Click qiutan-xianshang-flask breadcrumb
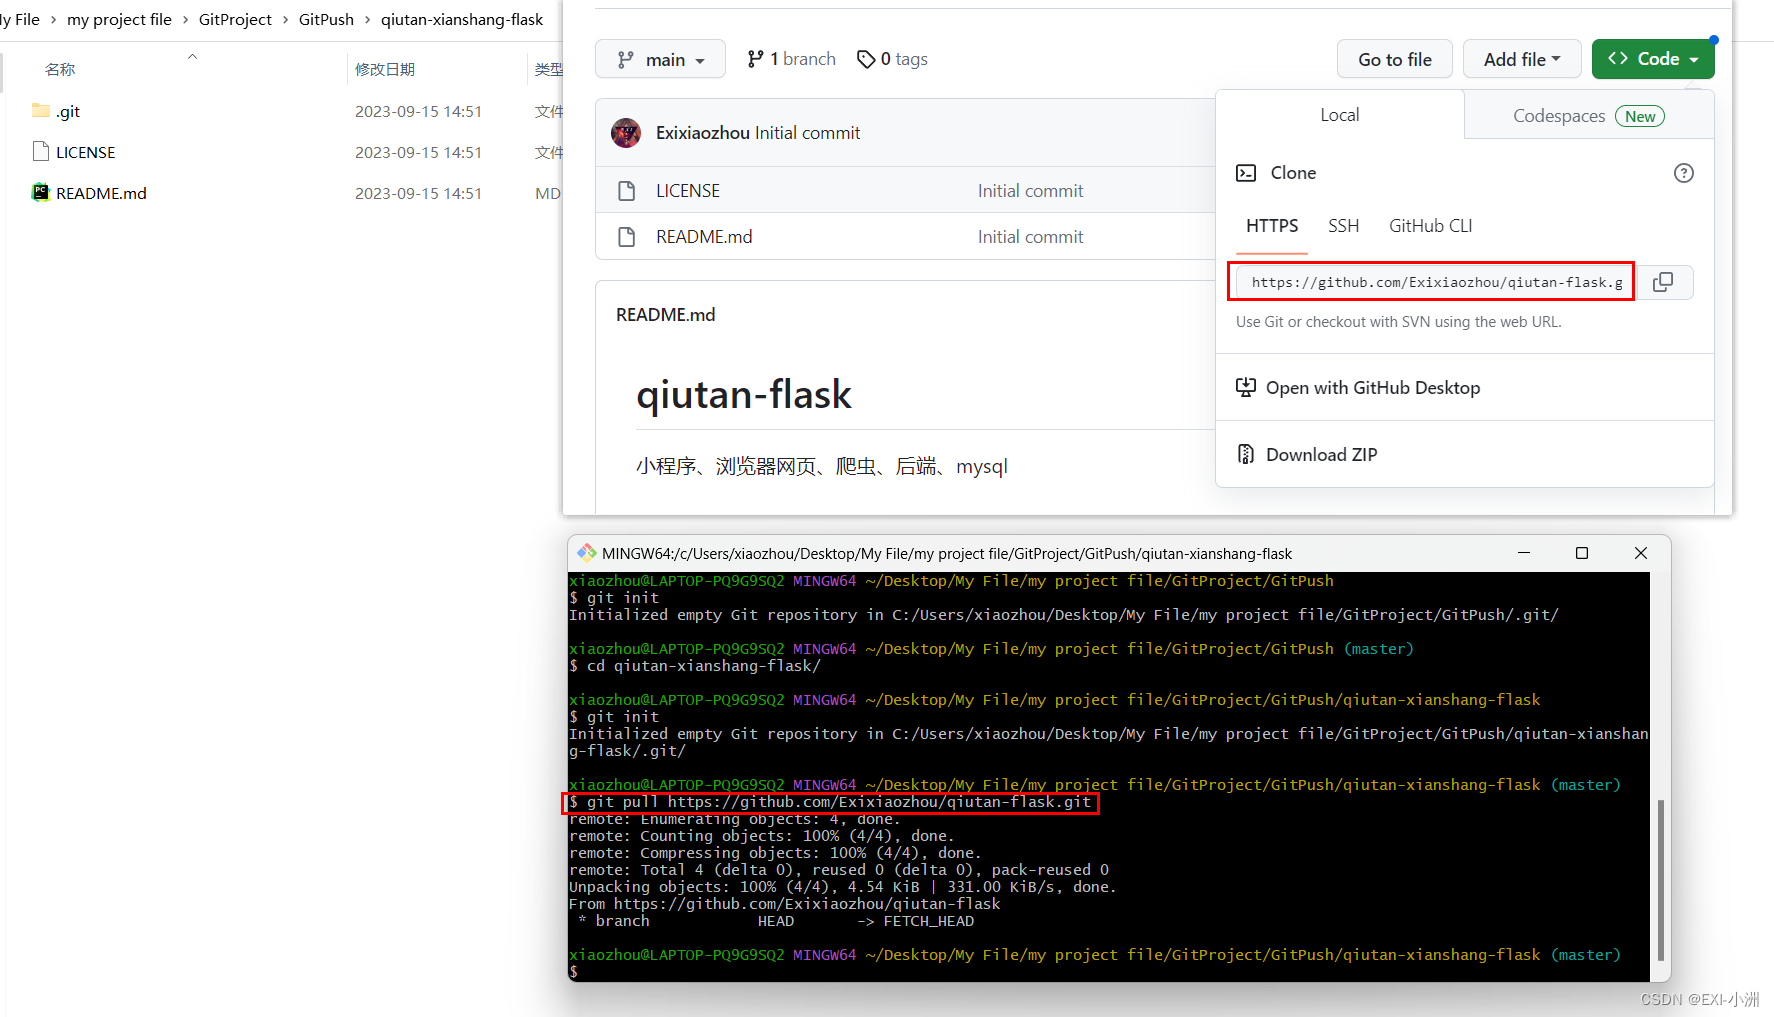Screen dimensions: 1774x1017 (x=462, y=19)
